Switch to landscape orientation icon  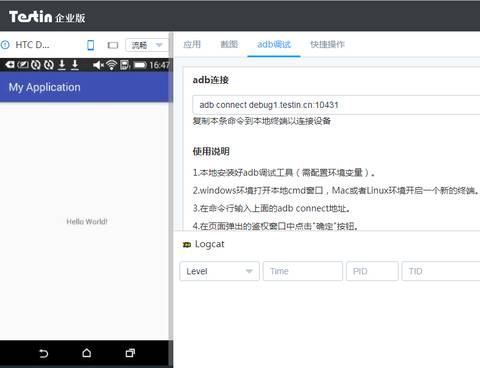(113, 45)
